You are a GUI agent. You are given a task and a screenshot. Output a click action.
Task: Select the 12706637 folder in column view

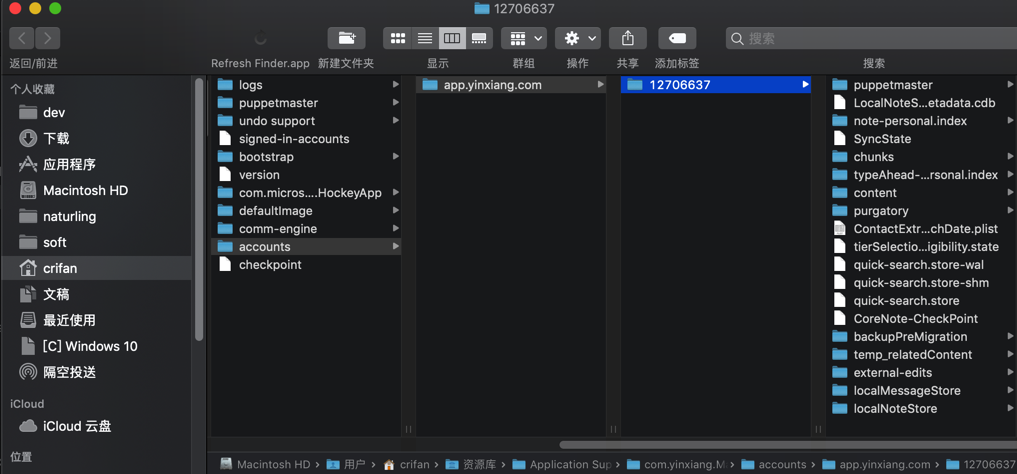coord(716,85)
